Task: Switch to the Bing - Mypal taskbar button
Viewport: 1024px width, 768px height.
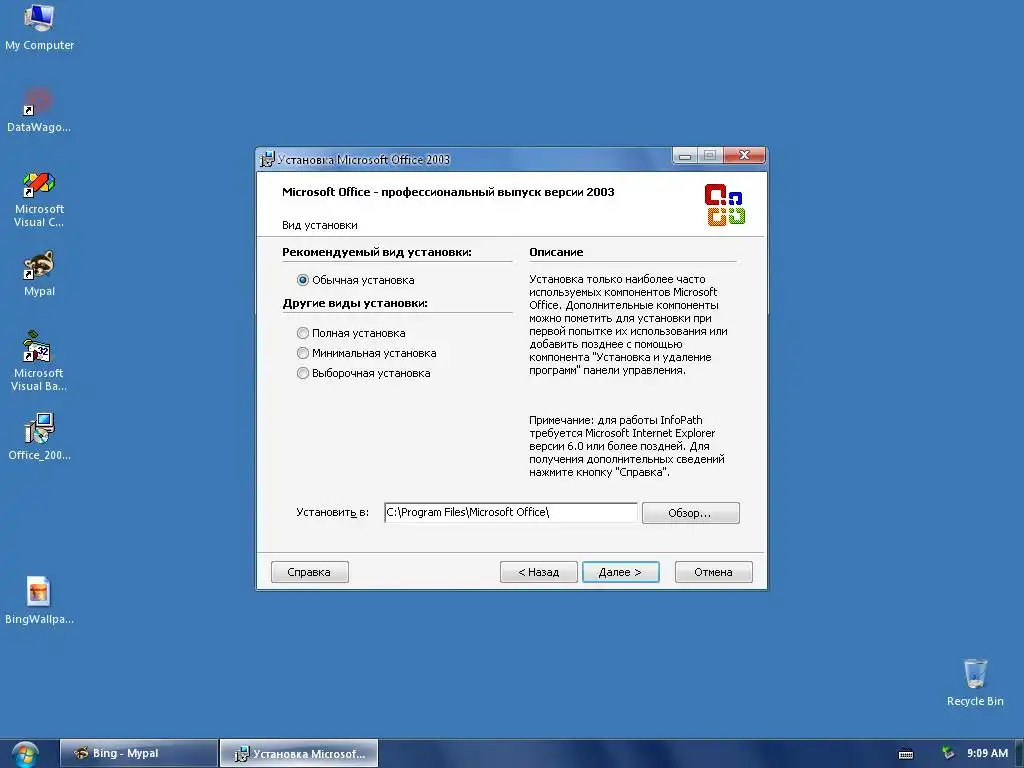Action: coord(138,754)
